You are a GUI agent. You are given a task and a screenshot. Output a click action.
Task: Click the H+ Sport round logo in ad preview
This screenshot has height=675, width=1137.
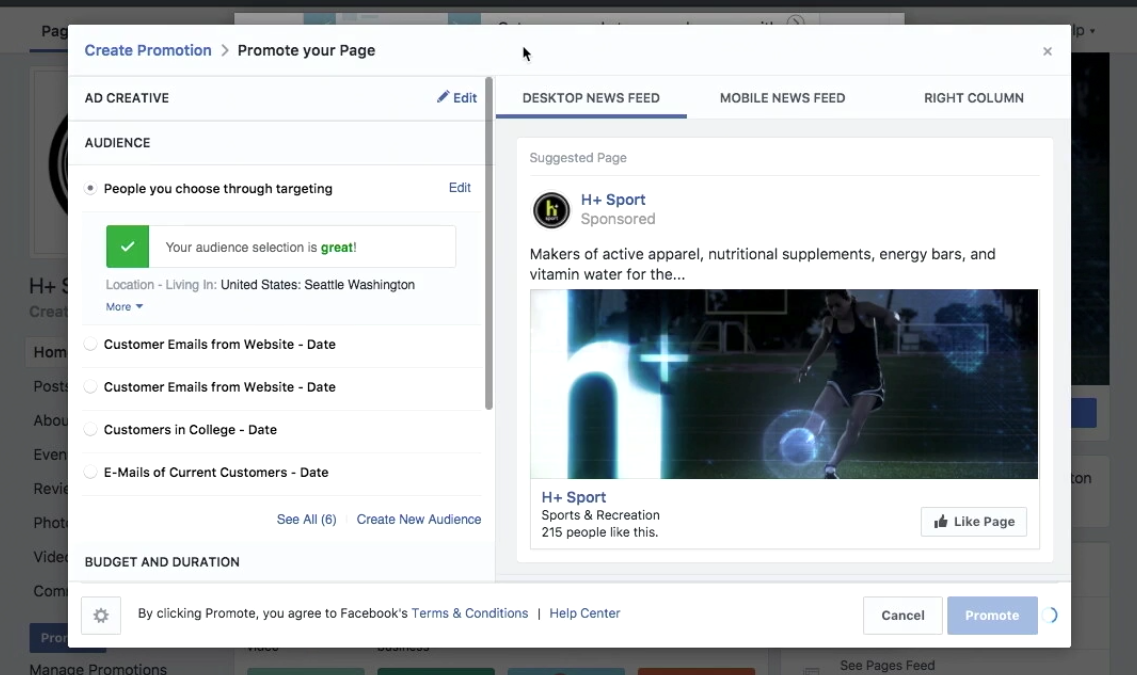pos(551,210)
